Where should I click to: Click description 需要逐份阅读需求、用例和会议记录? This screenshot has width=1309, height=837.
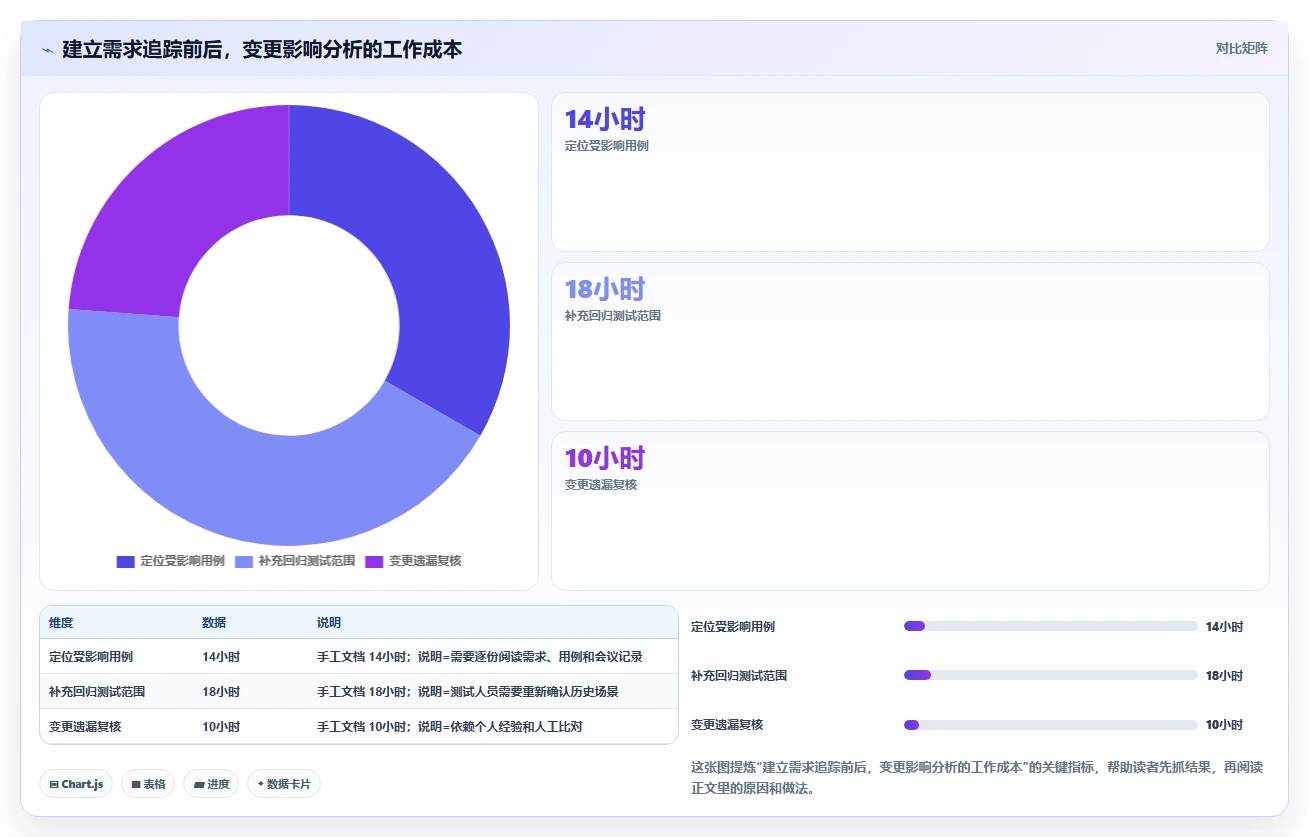[546, 657]
